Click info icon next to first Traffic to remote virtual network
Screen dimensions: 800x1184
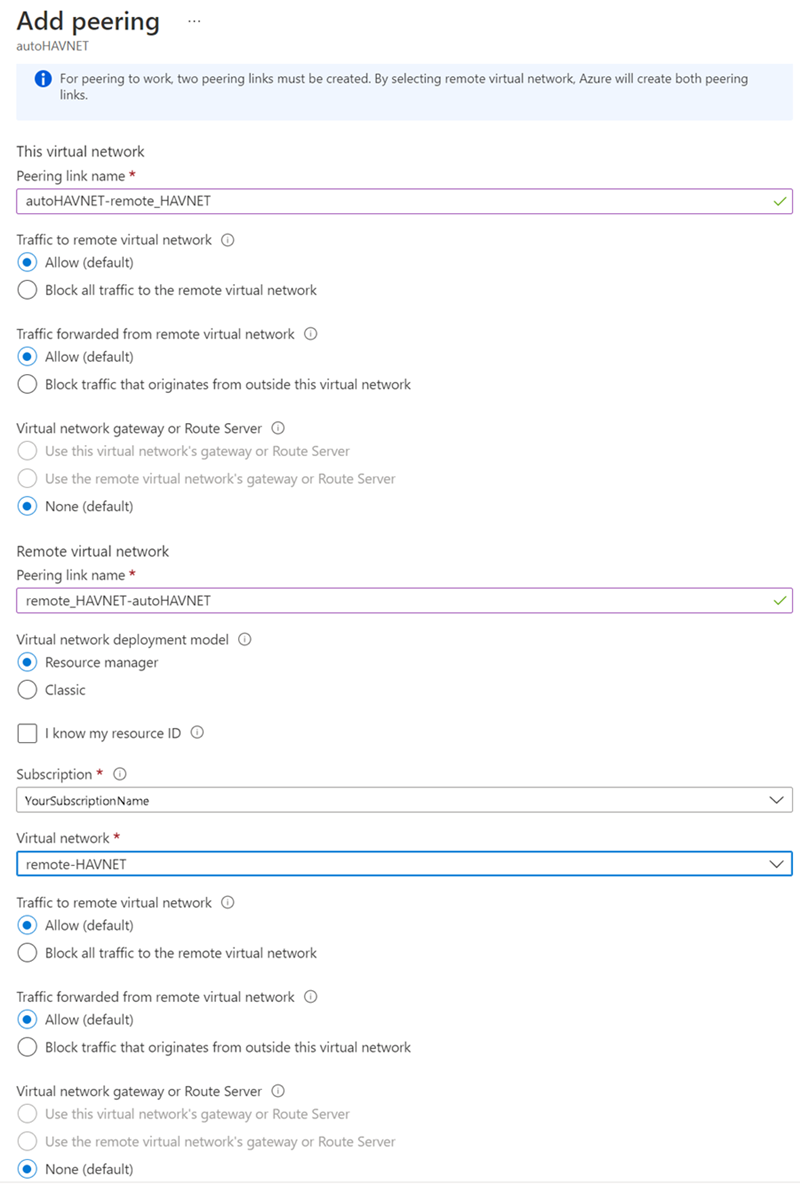click(x=227, y=240)
